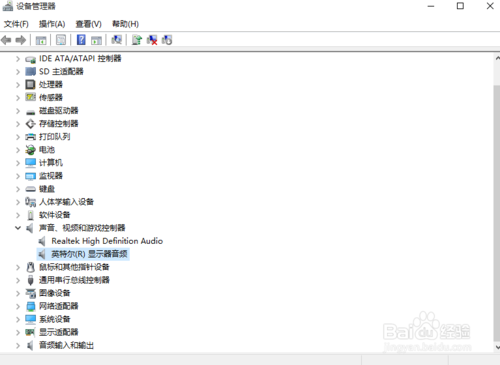
Task: Select the 打印队列 label
Action: [55, 137]
